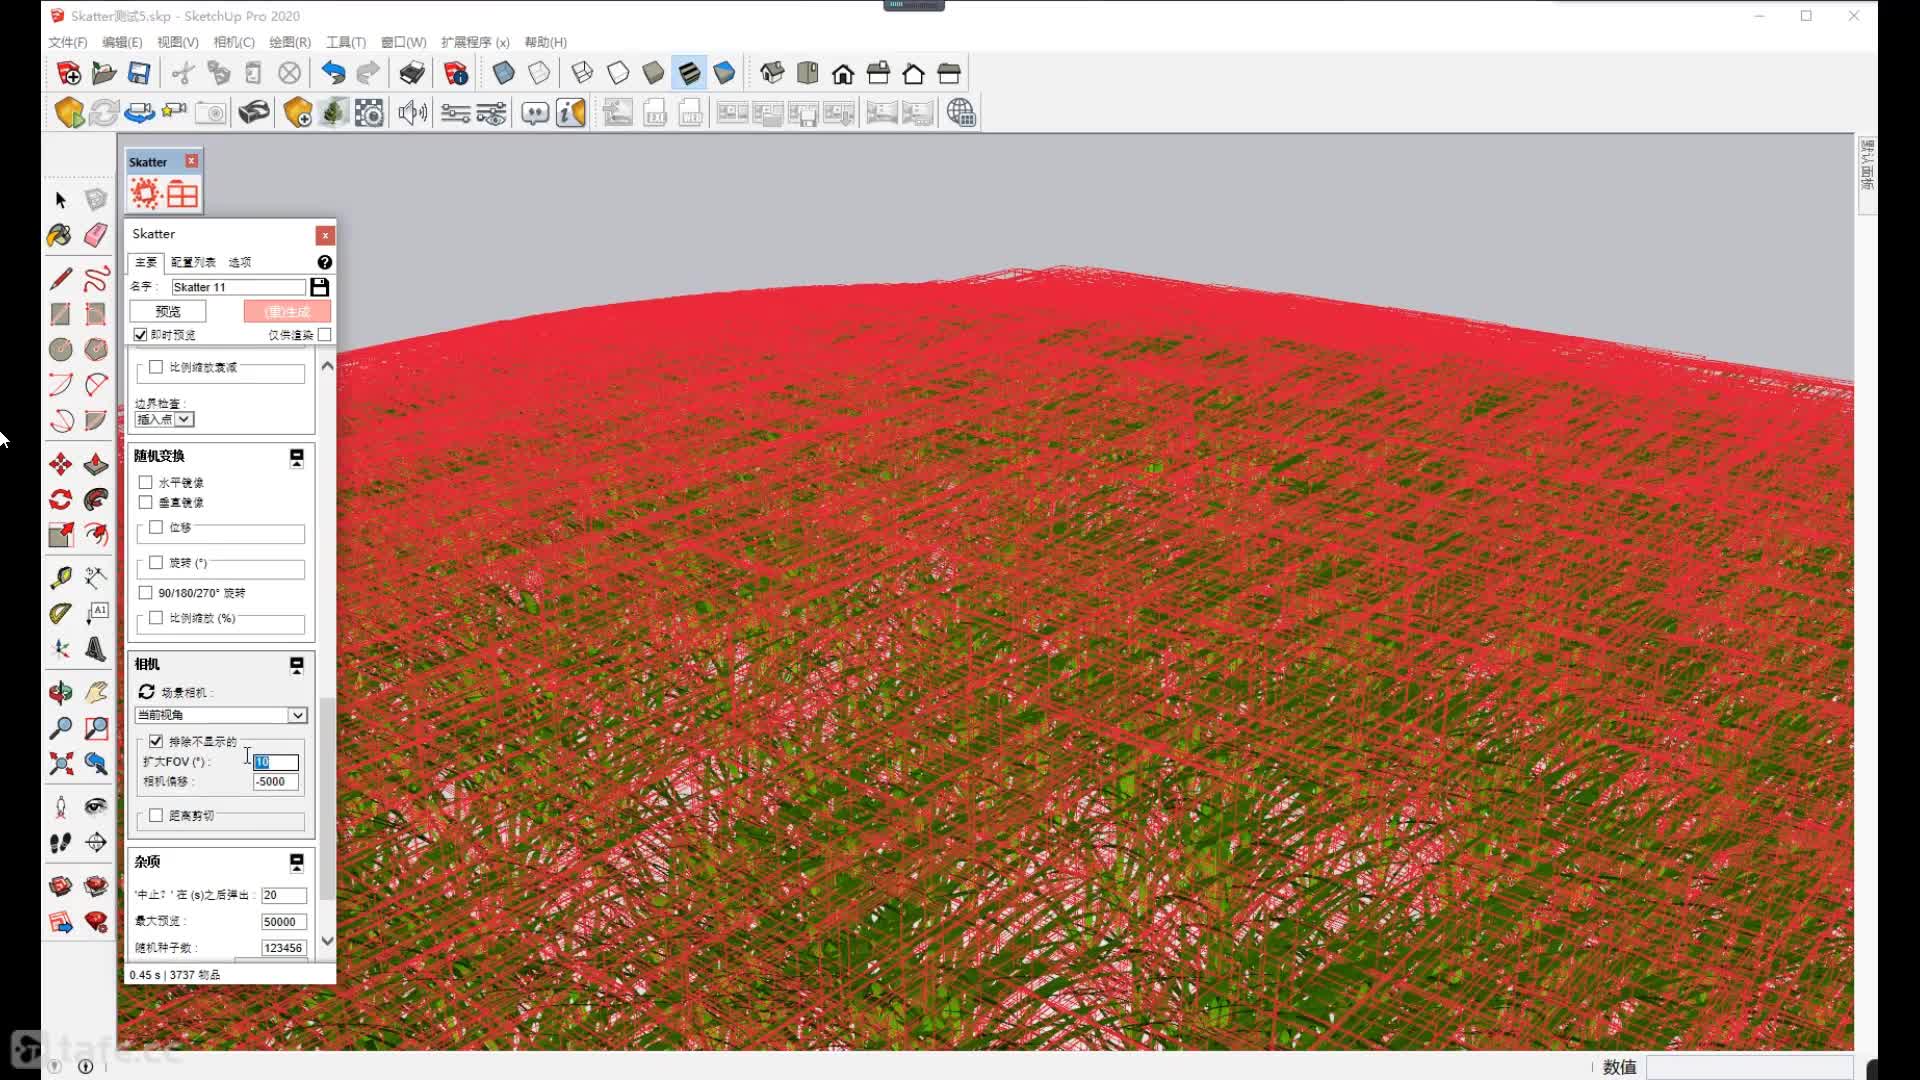Screen dimensions: 1920x1080
Task: Select the Wireframe face style
Action: (x=582, y=73)
